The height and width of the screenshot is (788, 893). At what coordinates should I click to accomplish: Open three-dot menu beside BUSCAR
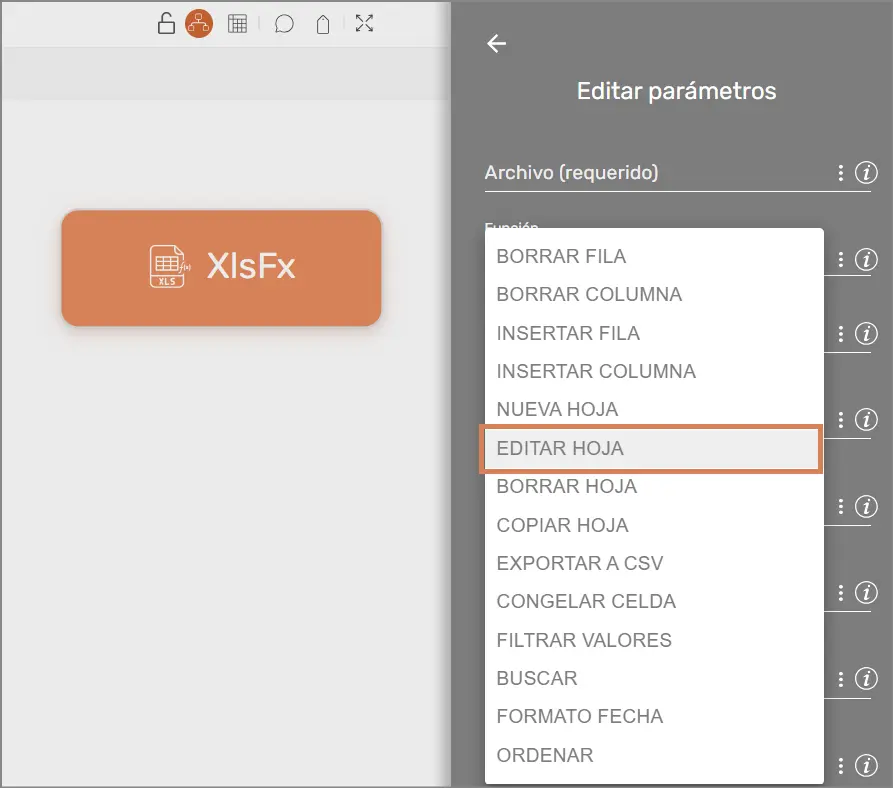(x=841, y=679)
